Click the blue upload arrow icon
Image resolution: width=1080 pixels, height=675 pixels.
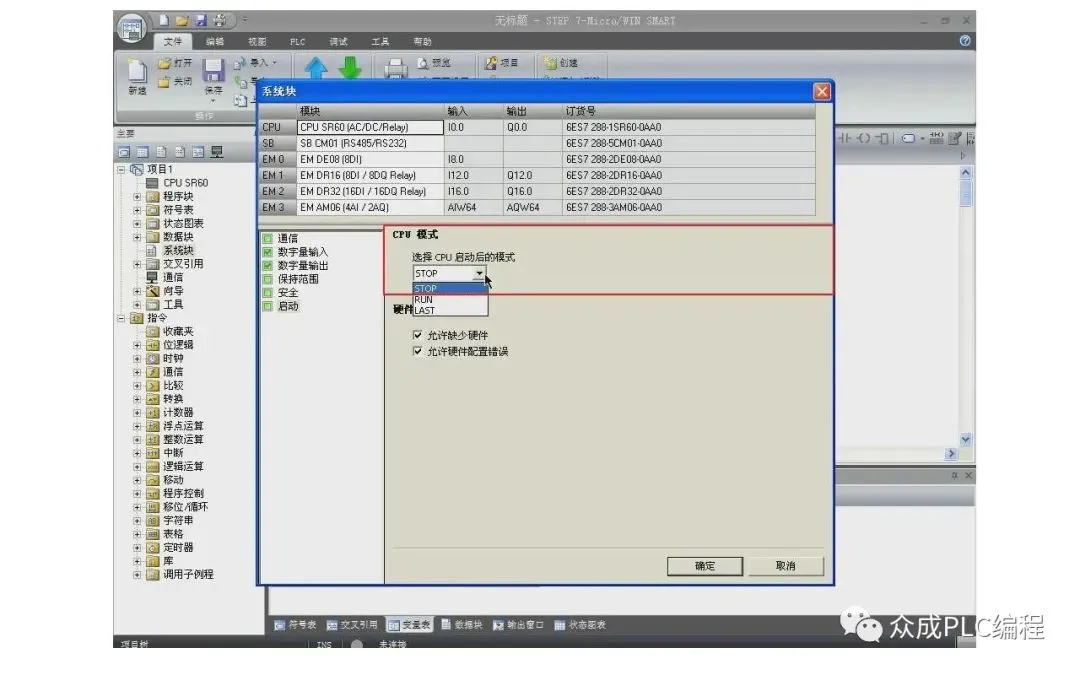[315, 68]
